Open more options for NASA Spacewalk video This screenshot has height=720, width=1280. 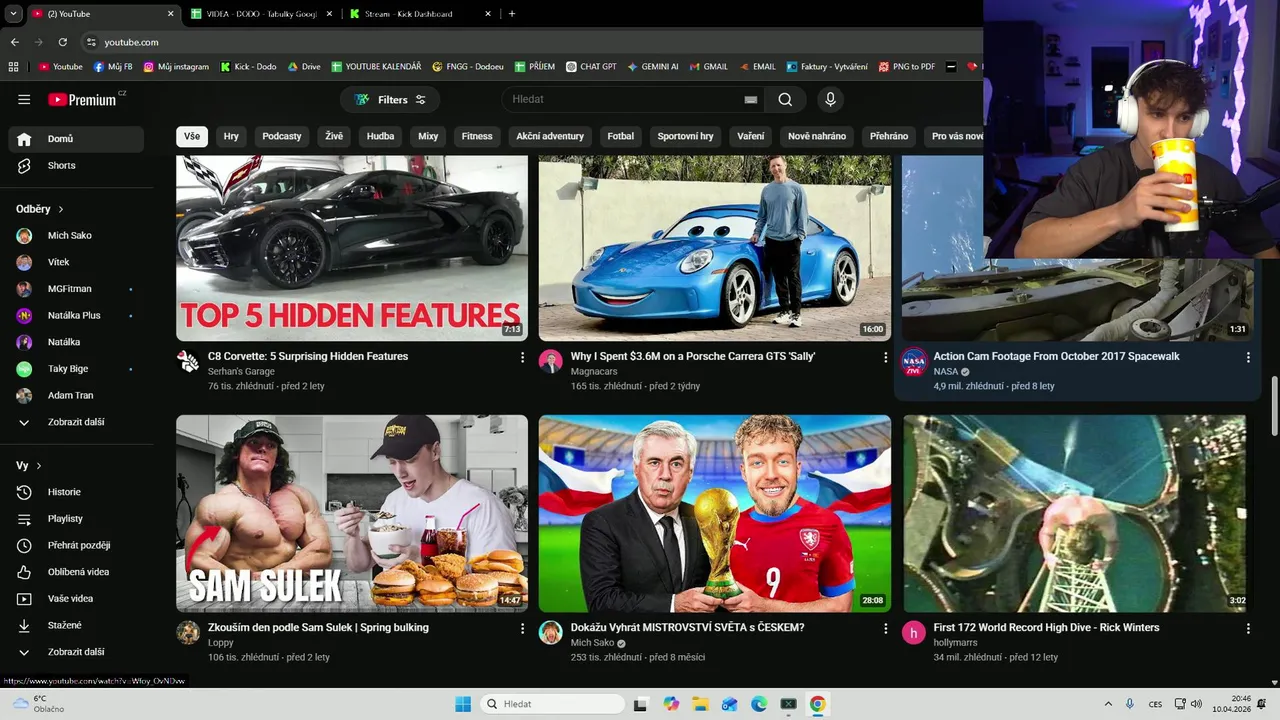tap(1248, 357)
